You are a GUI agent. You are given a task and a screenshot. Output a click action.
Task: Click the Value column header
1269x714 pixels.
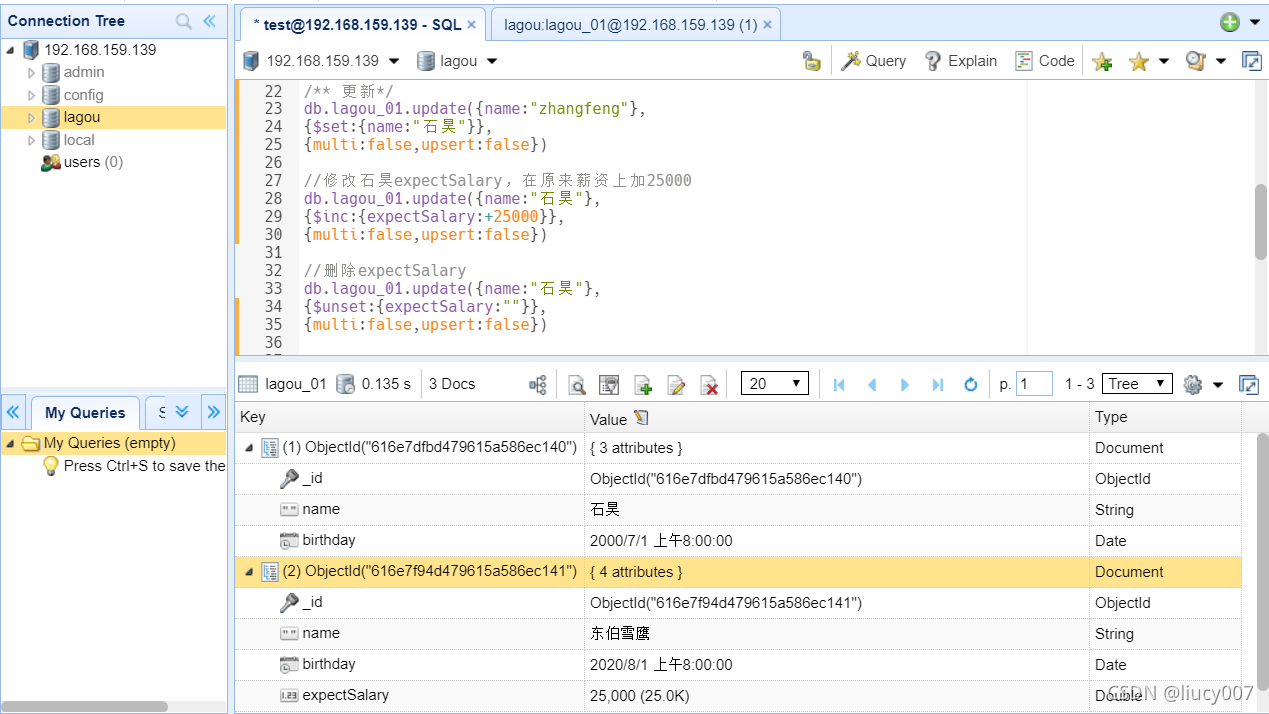(837, 418)
